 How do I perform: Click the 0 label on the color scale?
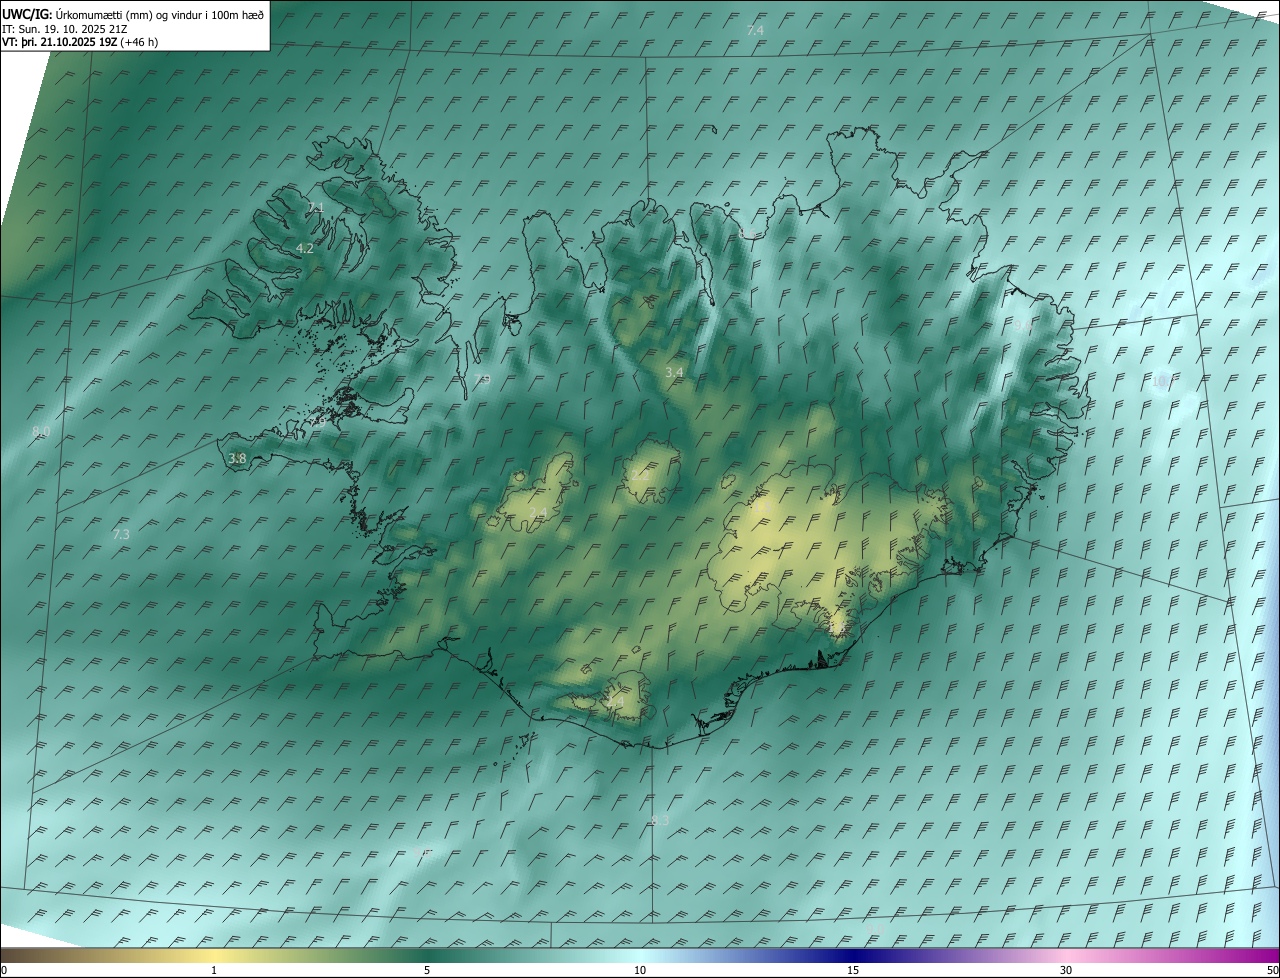click(x=4, y=970)
